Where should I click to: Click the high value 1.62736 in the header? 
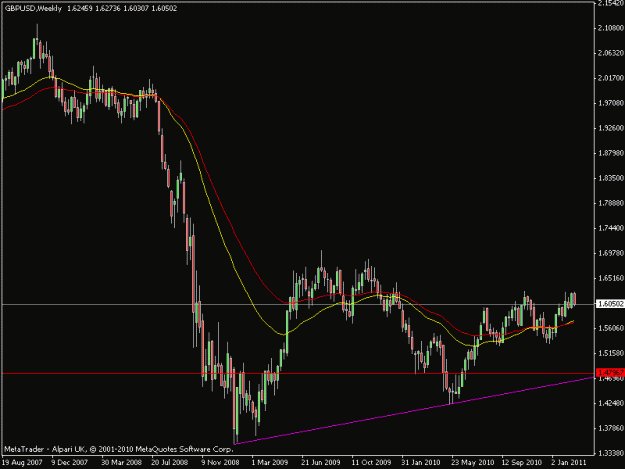tap(108, 8)
